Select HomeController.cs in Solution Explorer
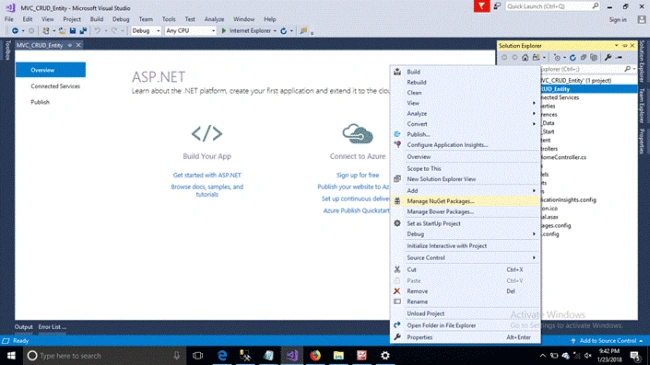 tap(563, 157)
